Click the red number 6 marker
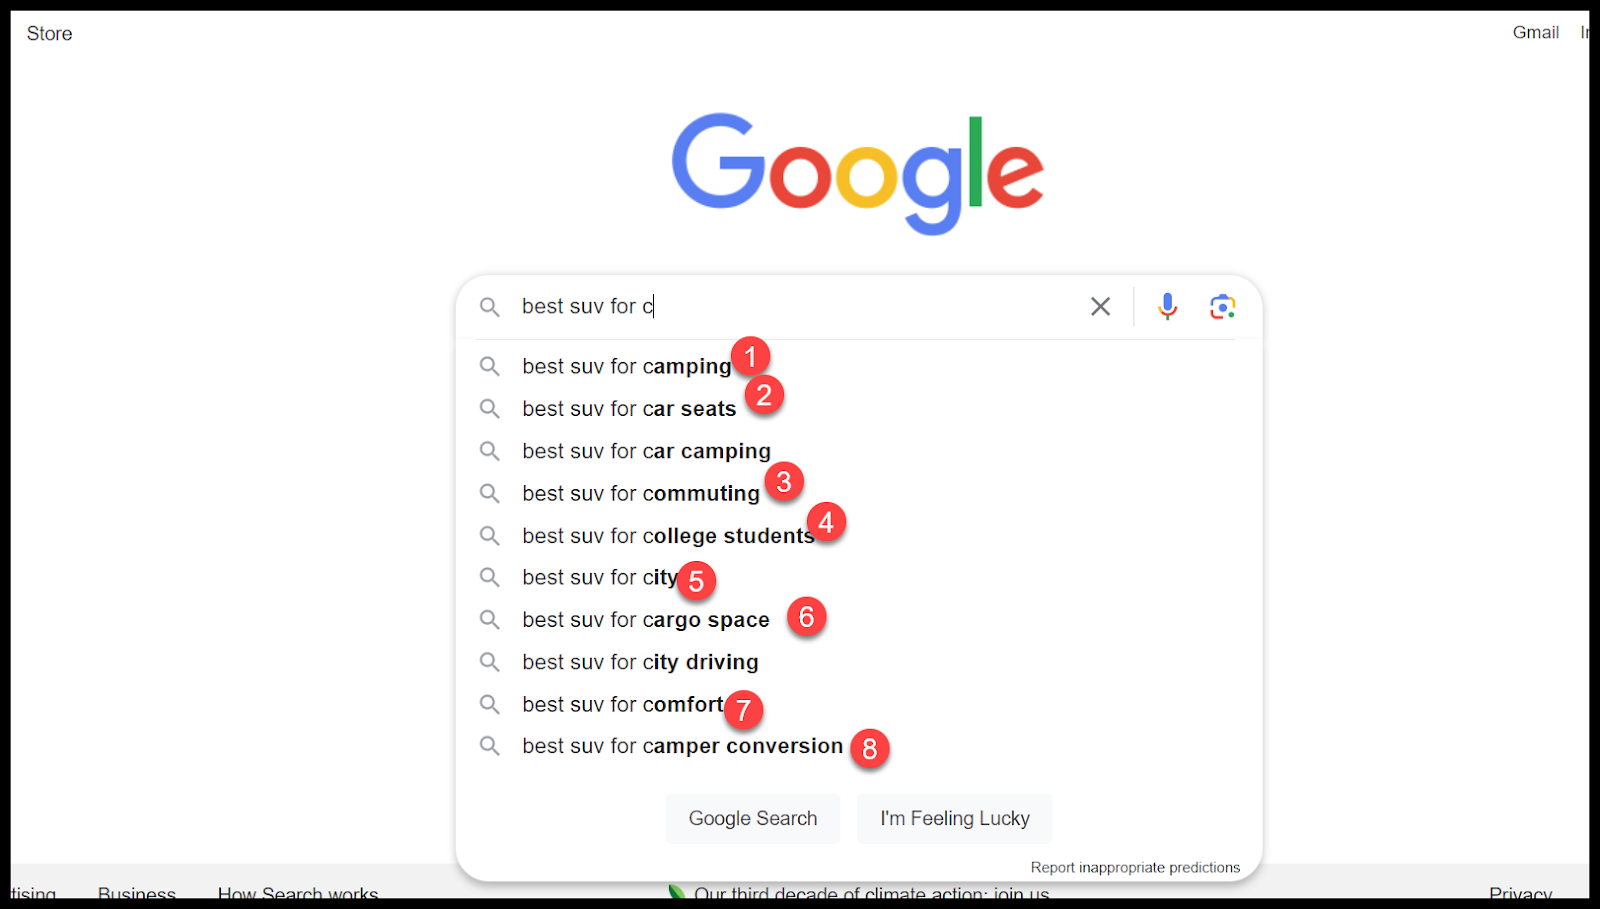This screenshot has width=1600, height=909. tap(806, 618)
